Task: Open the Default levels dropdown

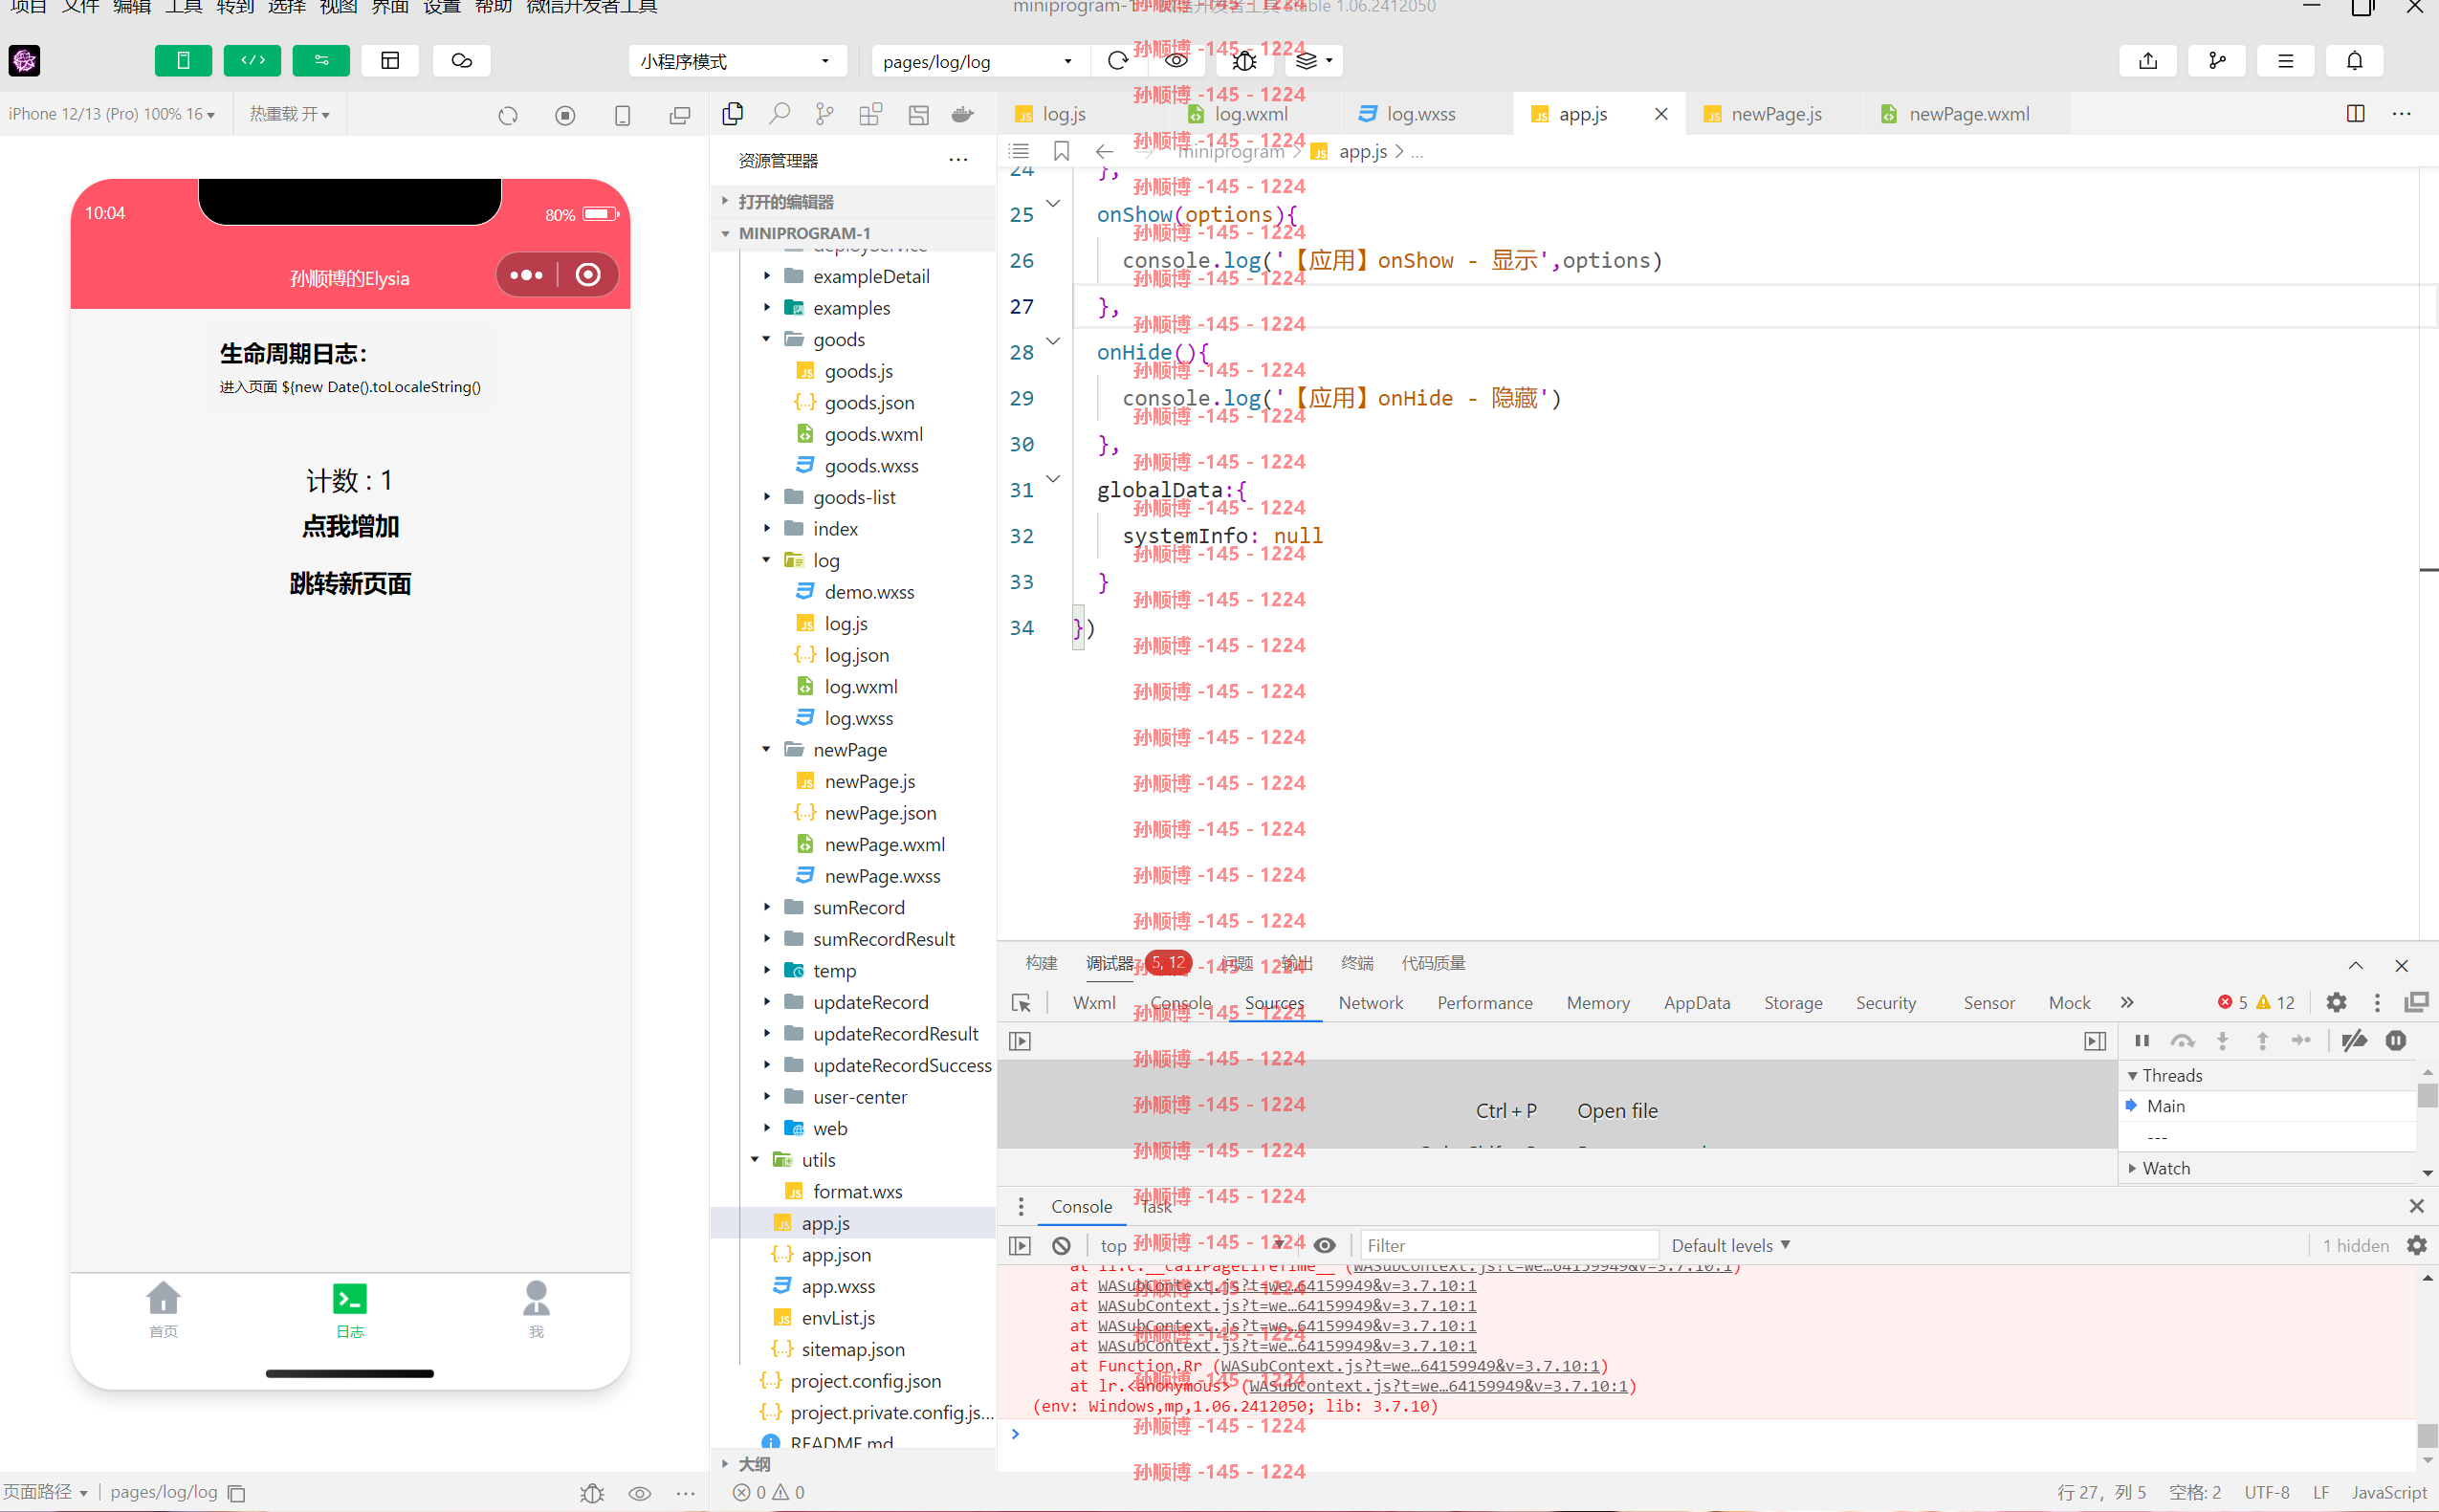Action: pos(1731,1245)
